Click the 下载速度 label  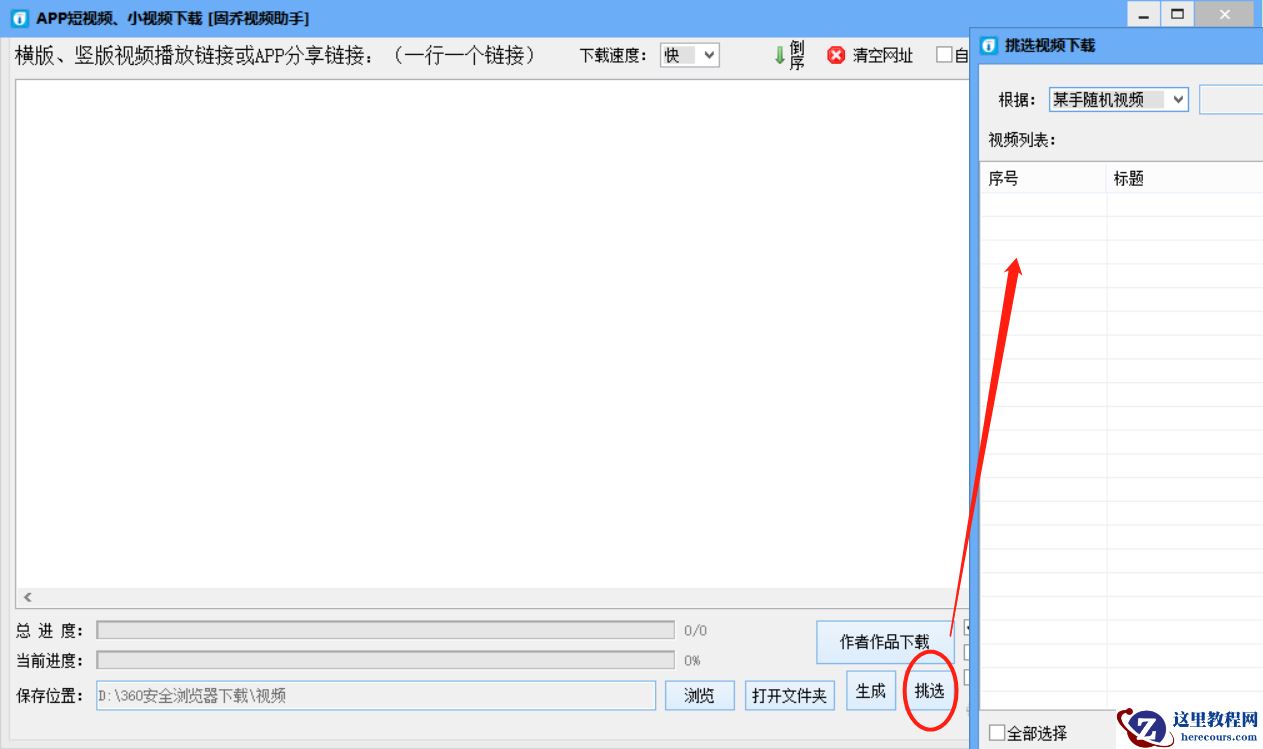pos(613,56)
